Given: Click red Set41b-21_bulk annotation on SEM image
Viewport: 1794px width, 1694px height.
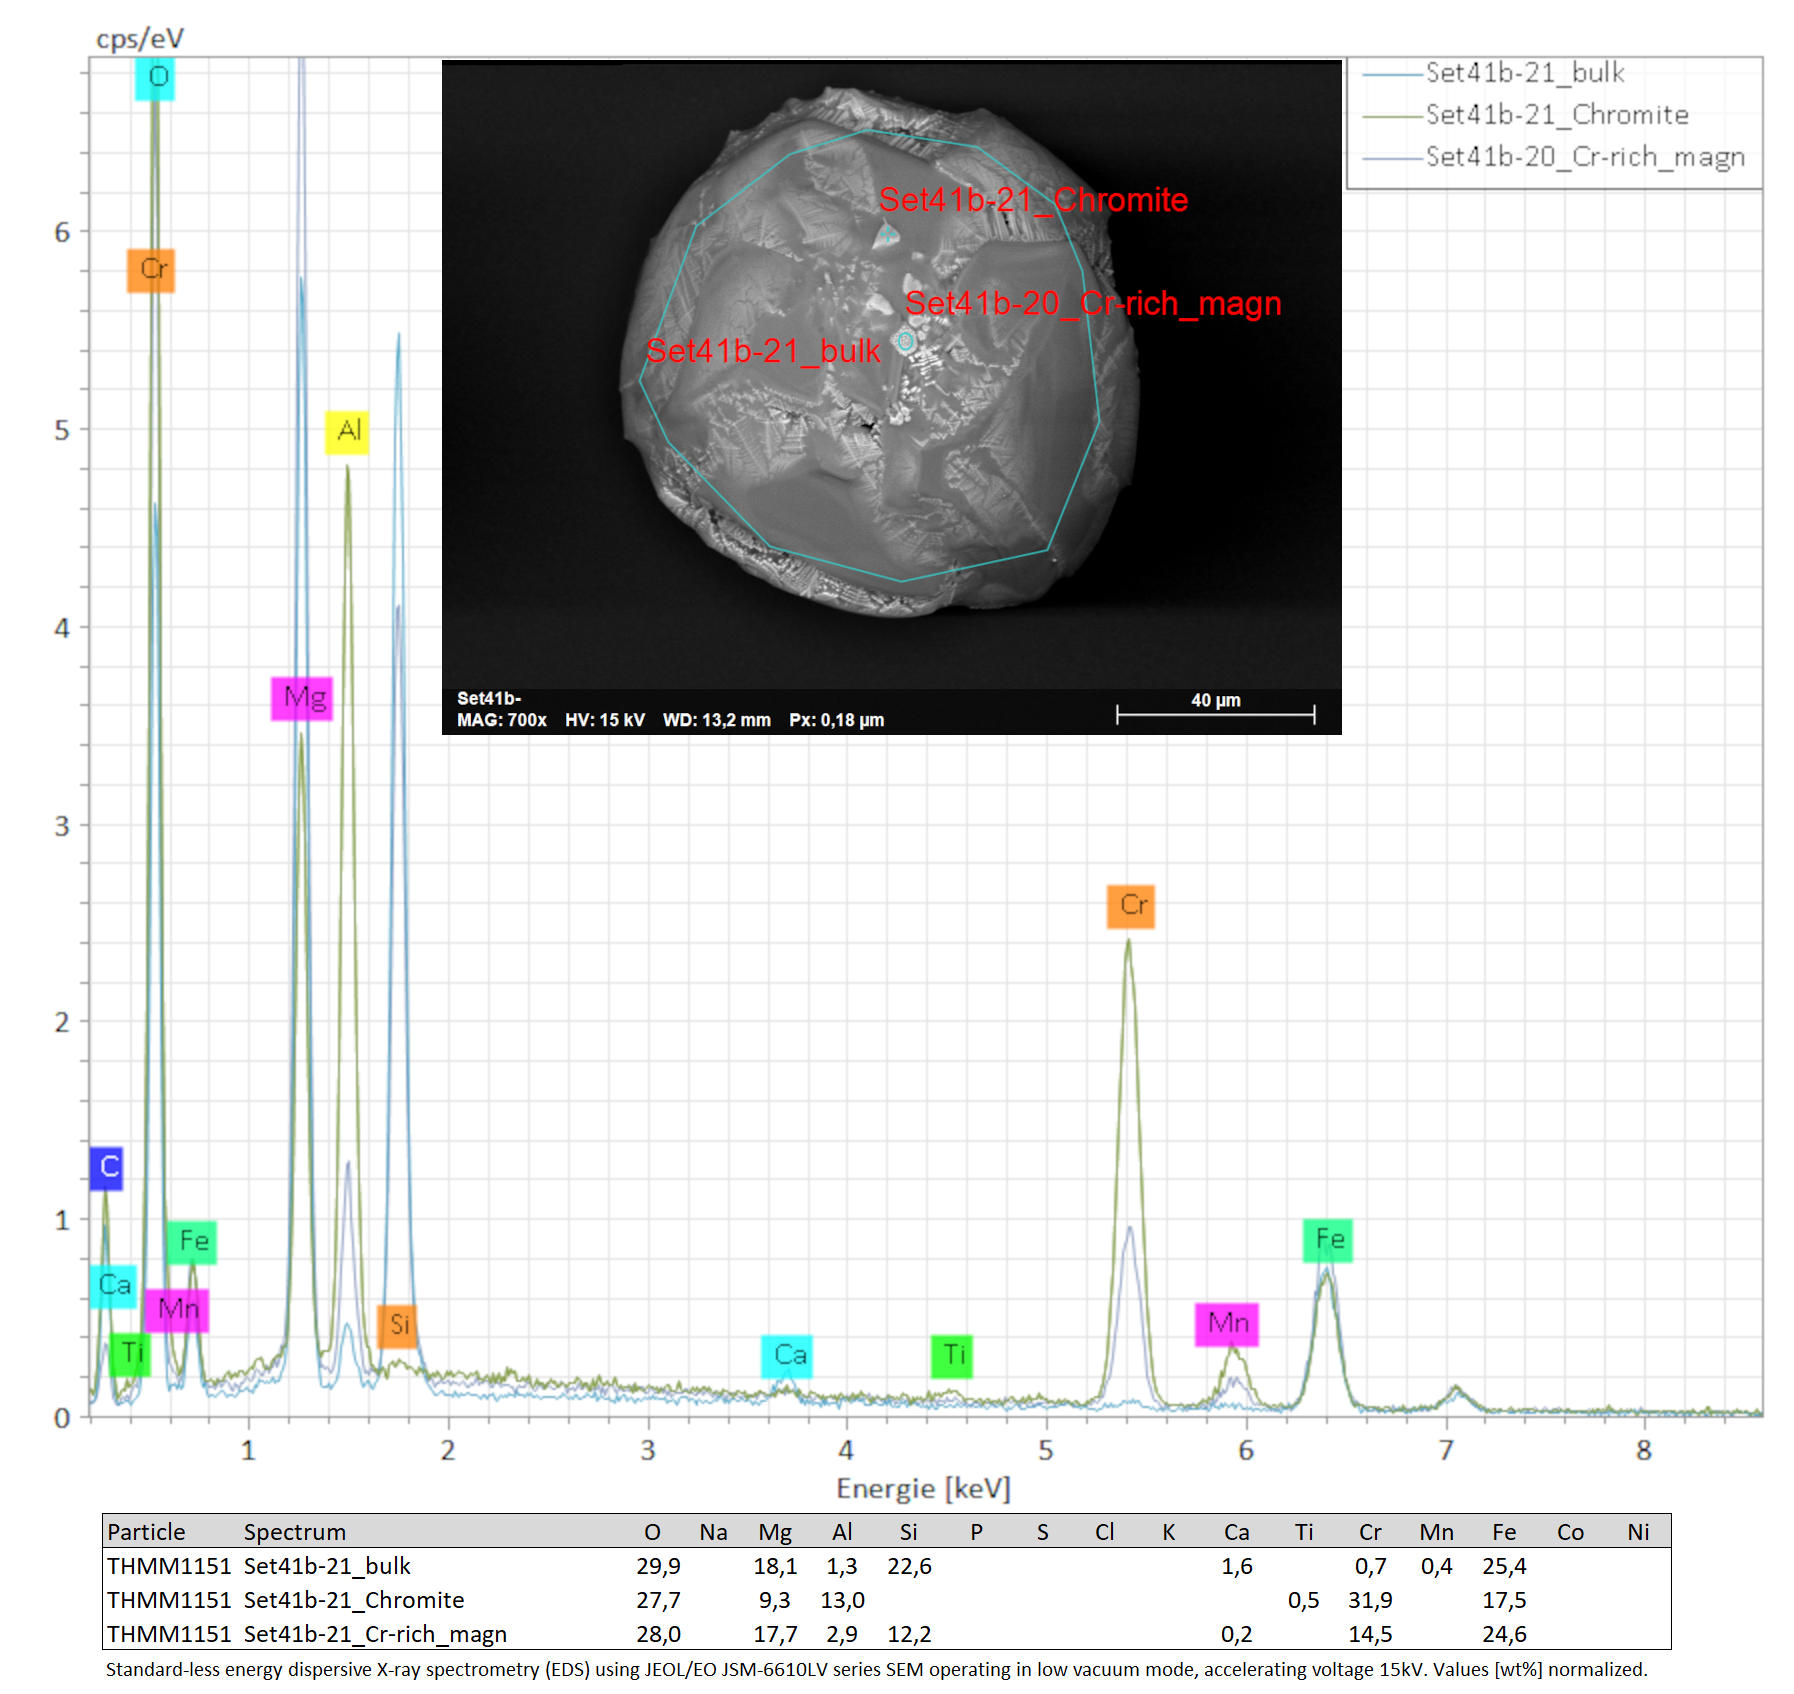Looking at the screenshot, I should pyautogui.click(x=763, y=351).
